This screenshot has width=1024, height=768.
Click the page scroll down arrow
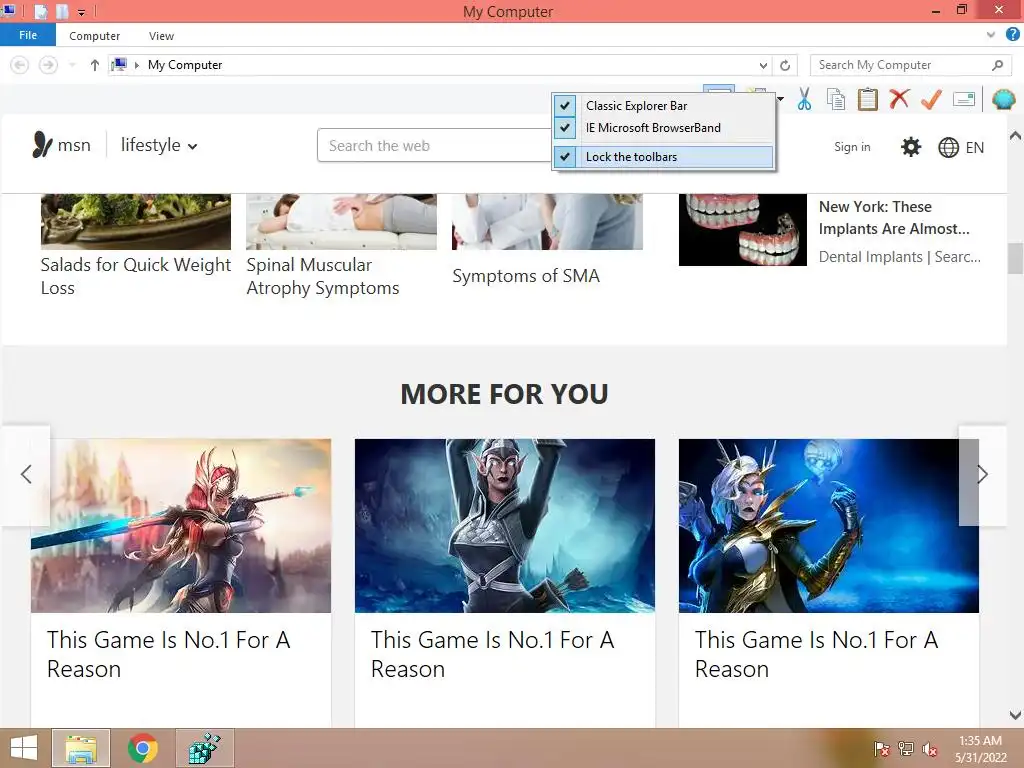pyautogui.click(x=1015, y=714)
